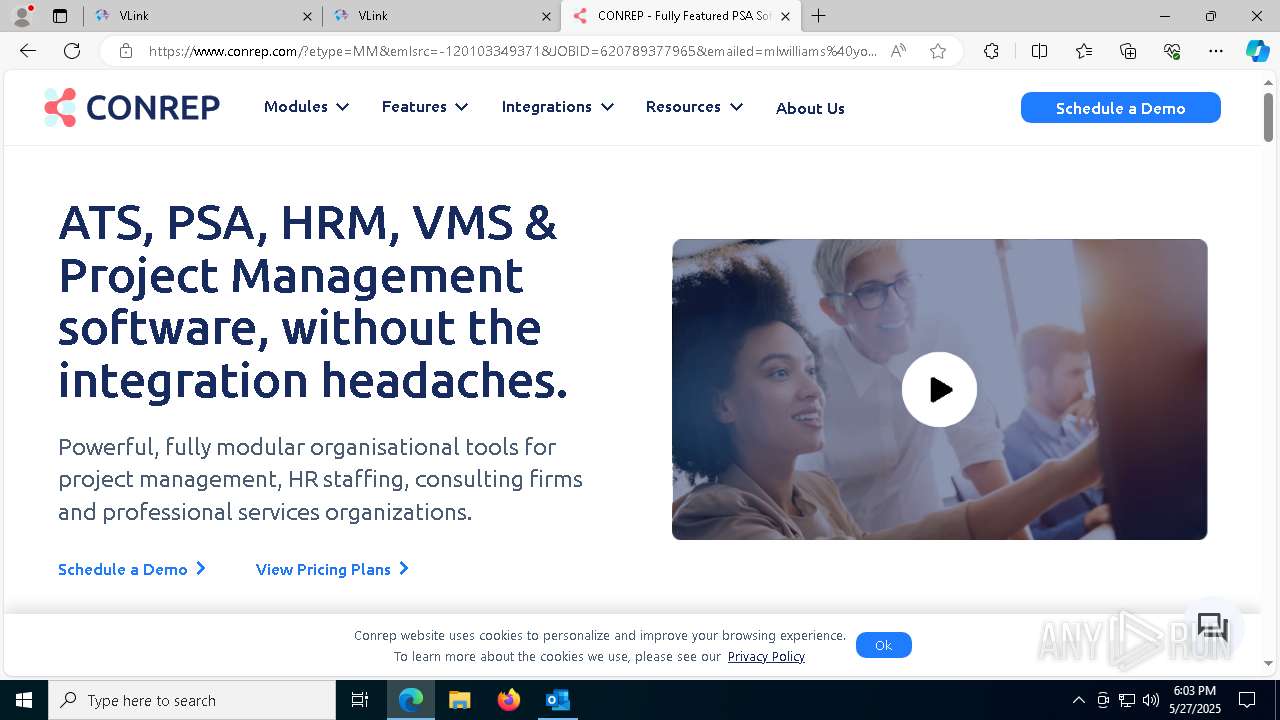1280x720 pixels.
Task: Click the Windows search box
Action: tap(192, 700)
